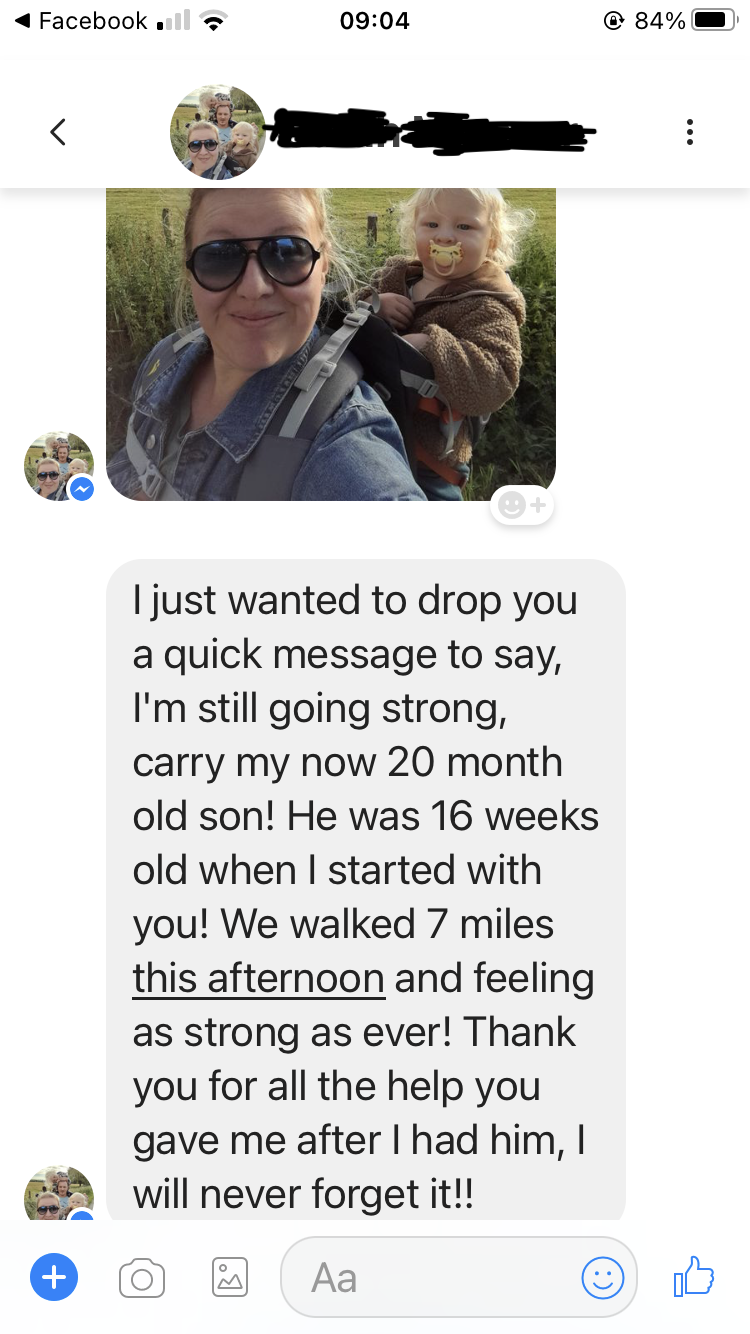Tap the sender avatar beside the text message
The height and width of the screenshot is (1334, 750).
[58, 1192]
